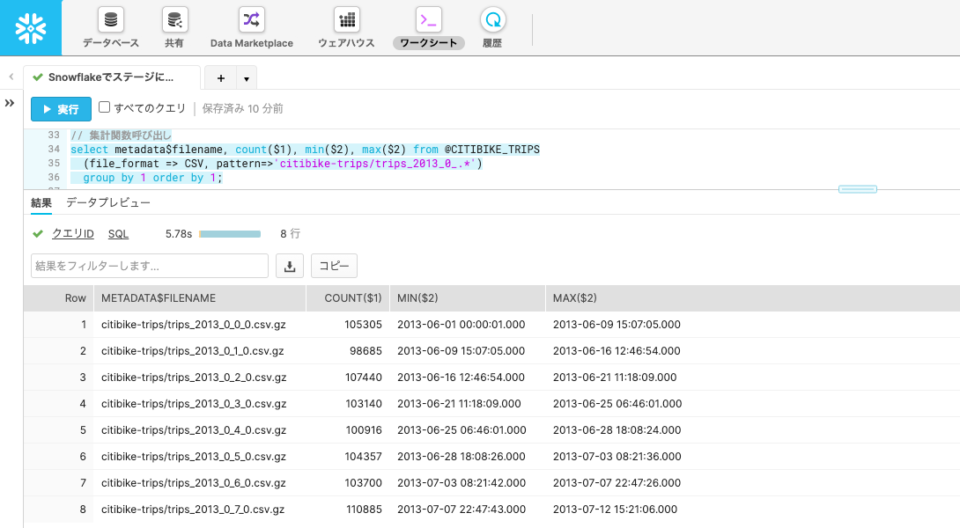Screen dimensions: 960x528
Task: Click the Snowflake logo icon
Action: (x=31, y=28)
